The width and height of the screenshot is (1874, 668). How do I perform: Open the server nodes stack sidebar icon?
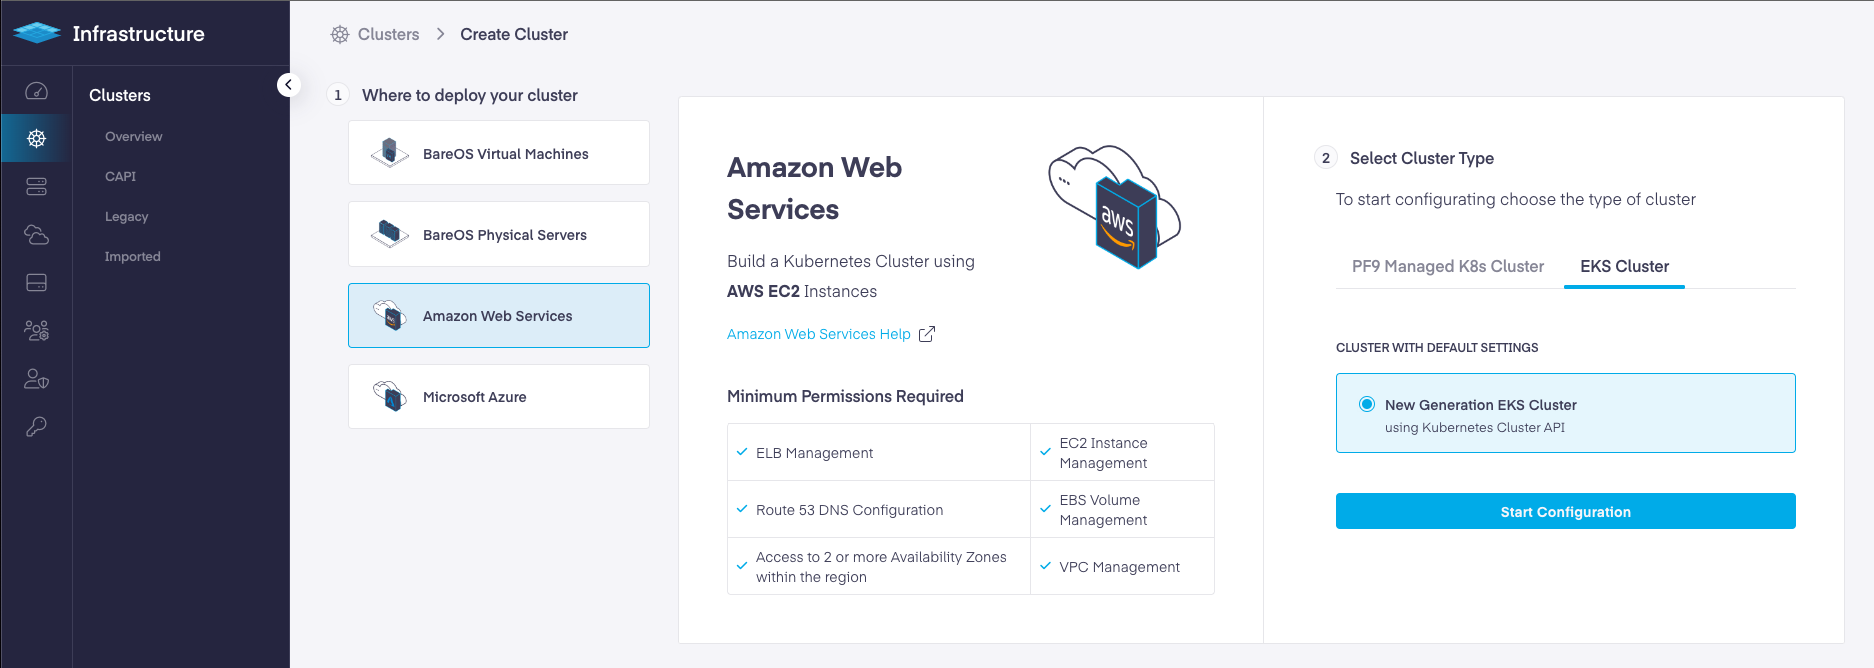[36, 187]
